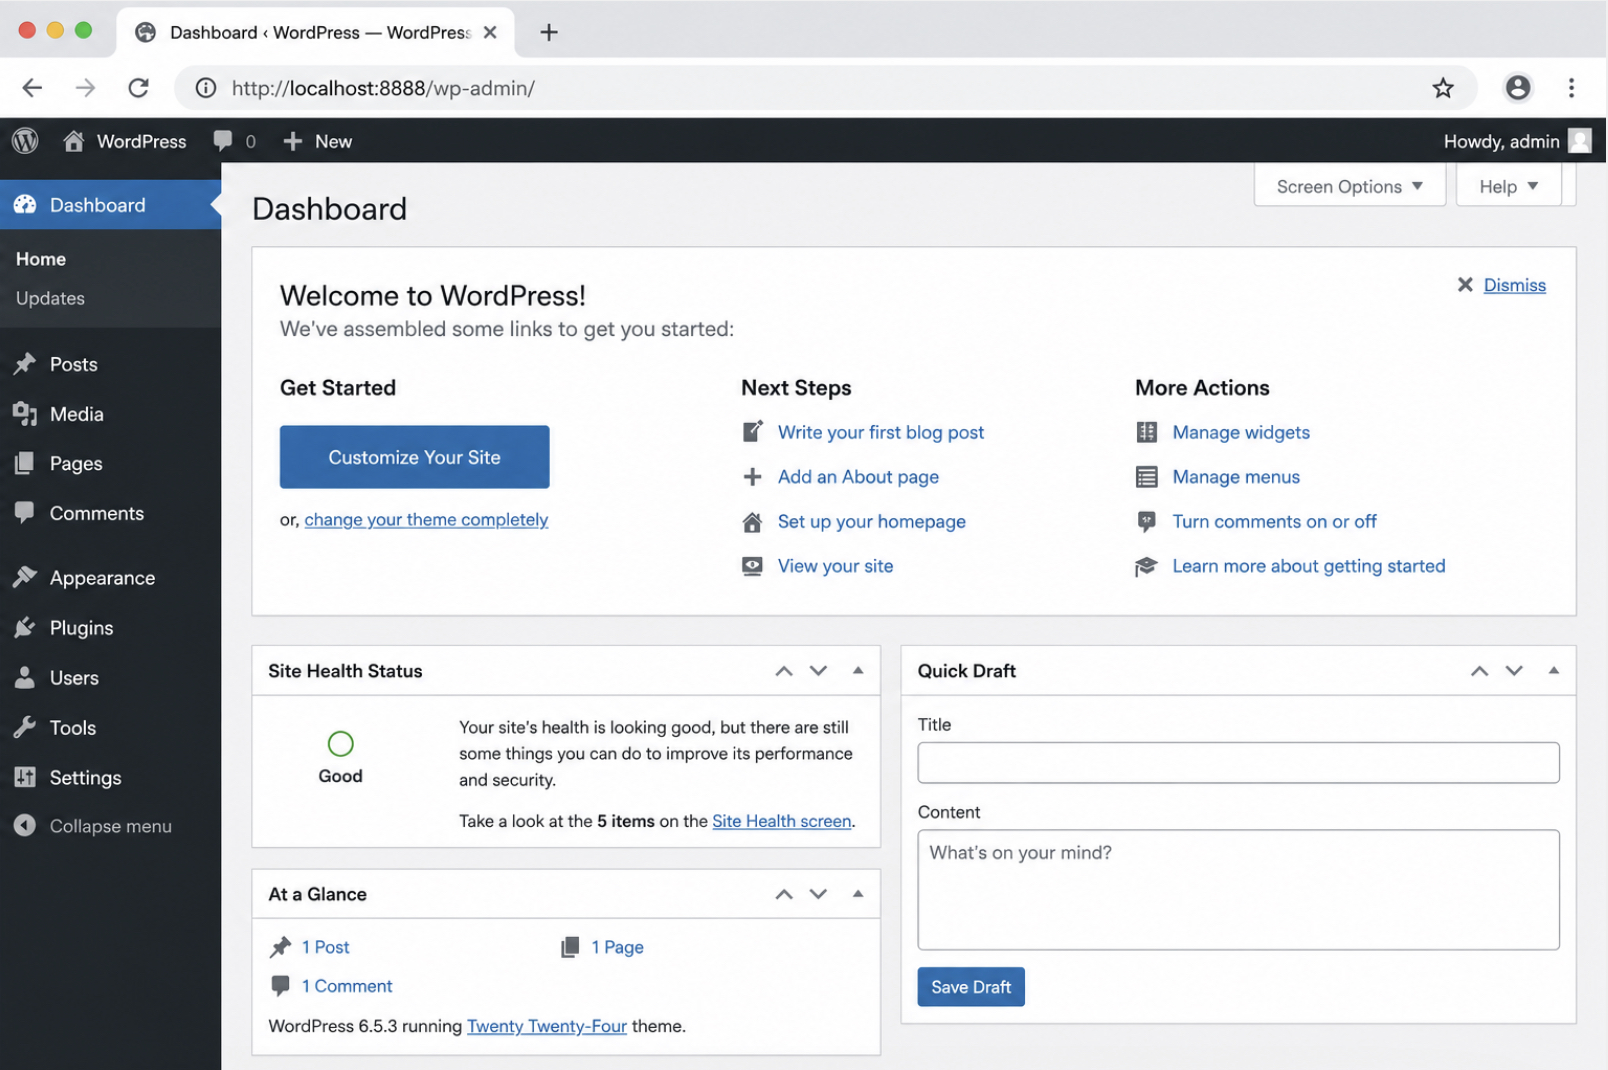Click the Comments bubble icon in sidebar
The width and height of the screenshot is (1608, 1070).
25,513
